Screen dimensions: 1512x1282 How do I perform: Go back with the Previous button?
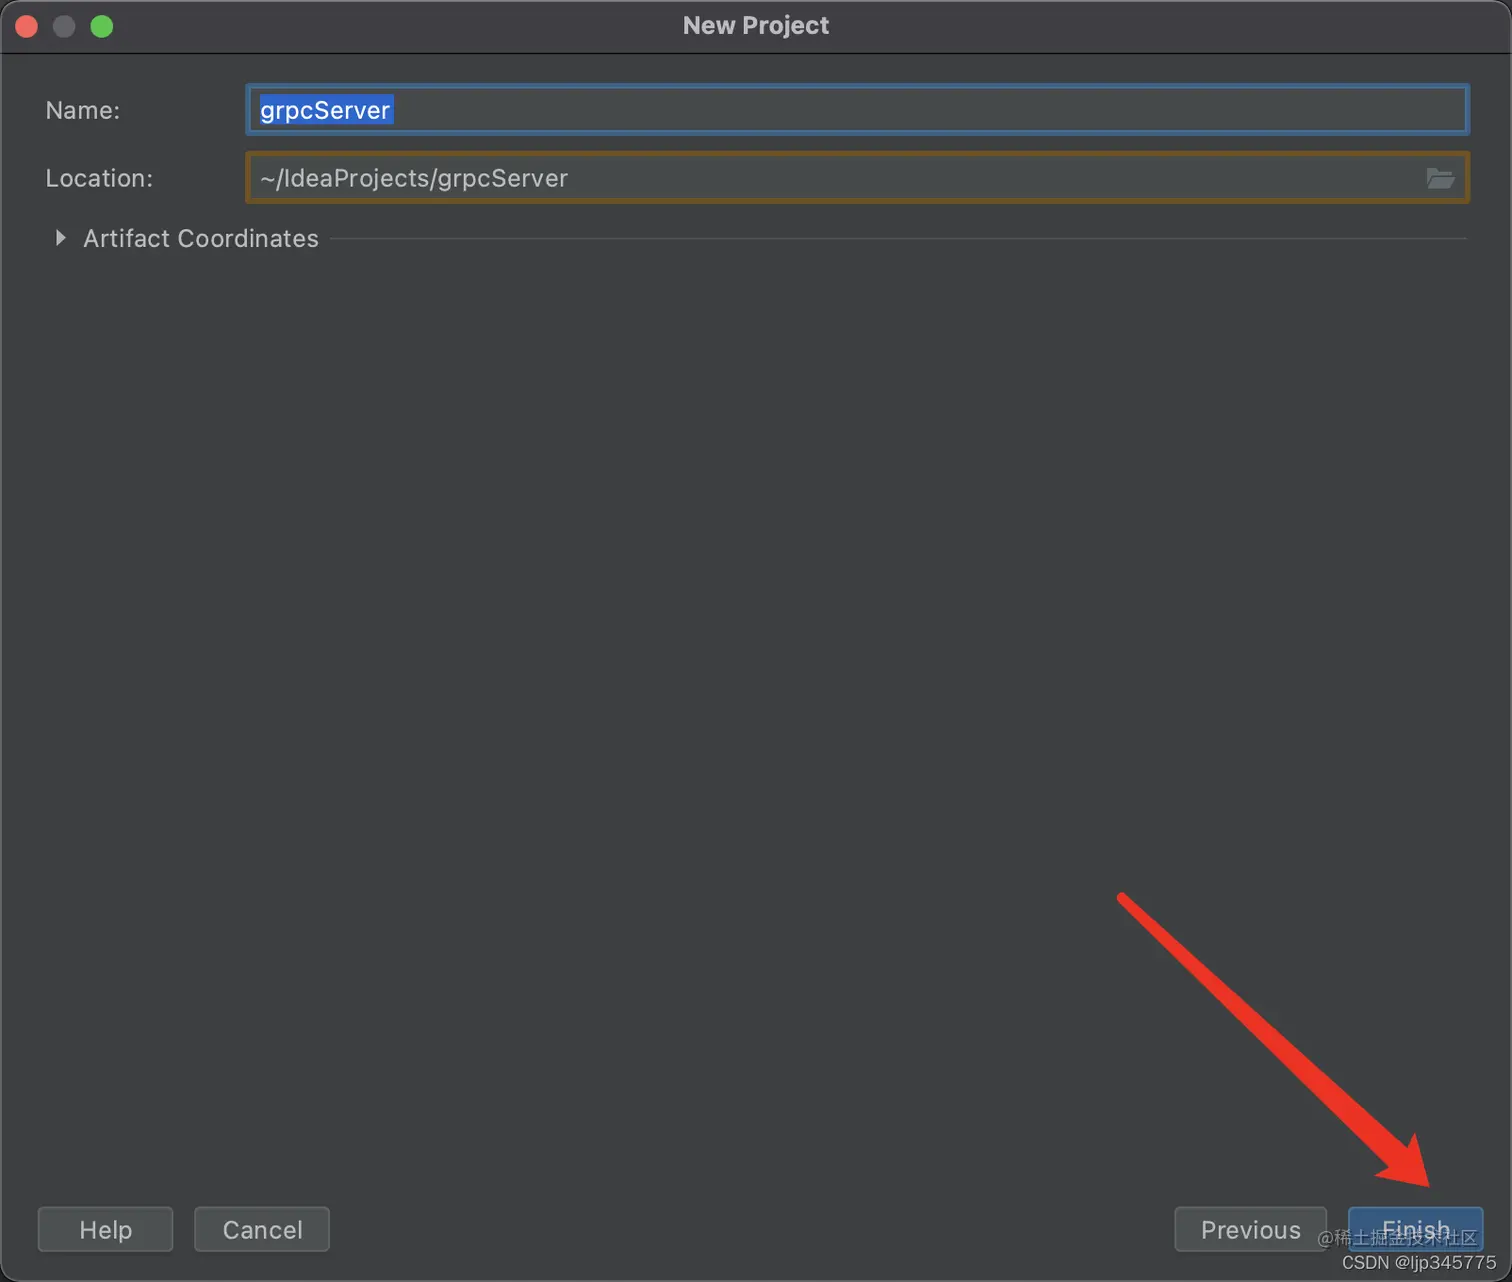(x=1250, y=1229)
